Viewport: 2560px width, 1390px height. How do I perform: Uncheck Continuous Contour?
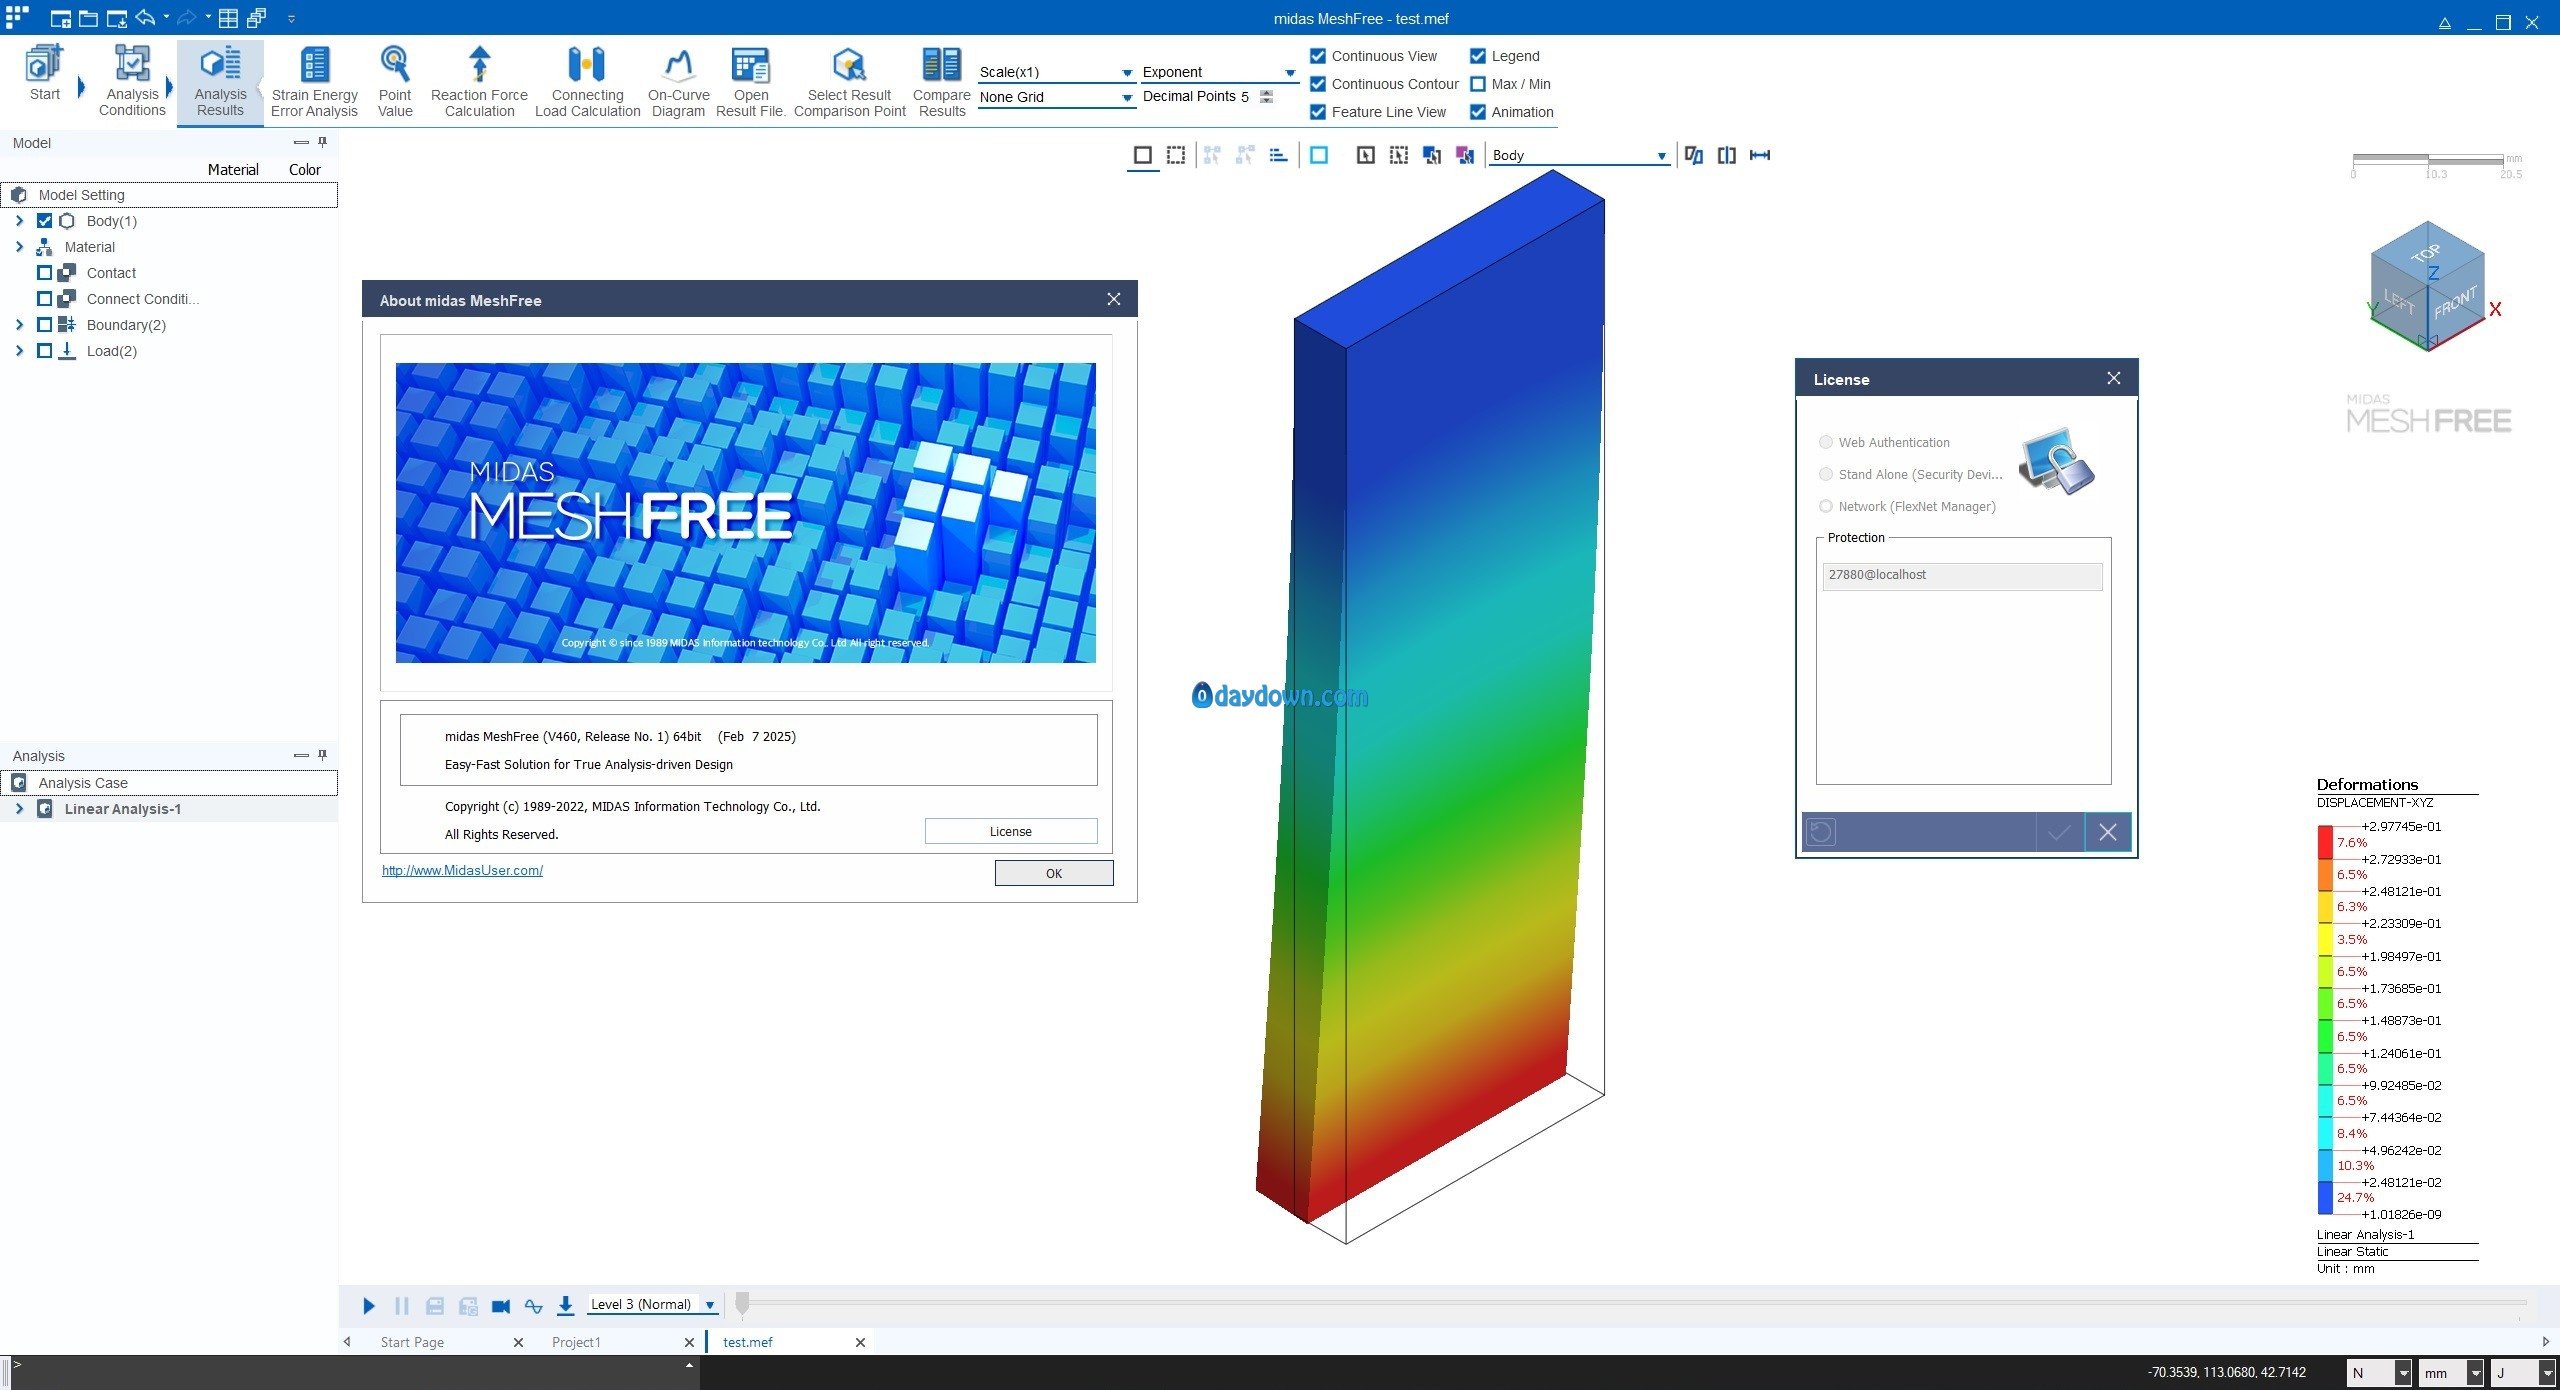[x=1318, y=84]
